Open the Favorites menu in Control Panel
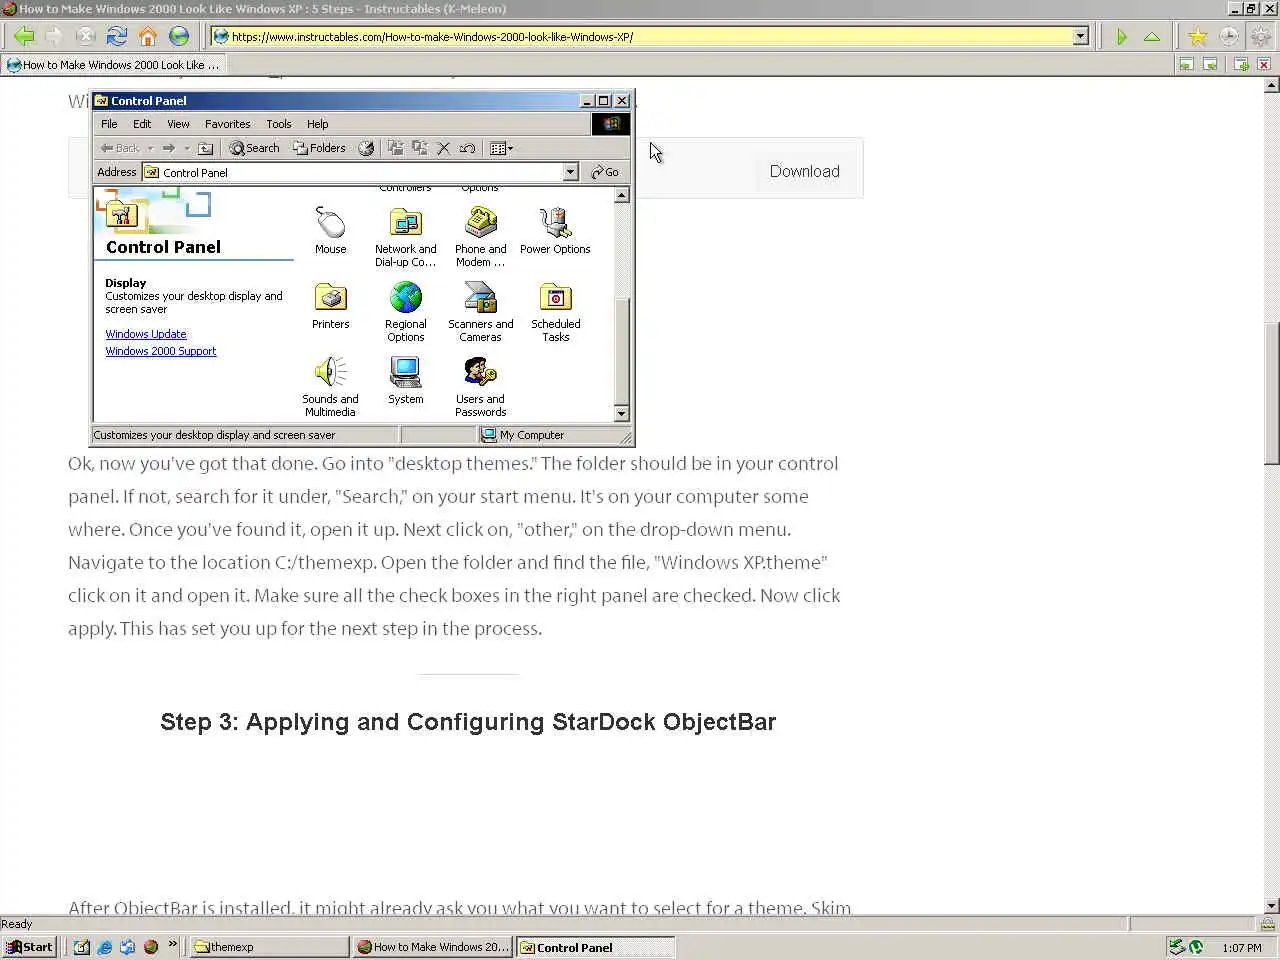 [x=227, y=124]
